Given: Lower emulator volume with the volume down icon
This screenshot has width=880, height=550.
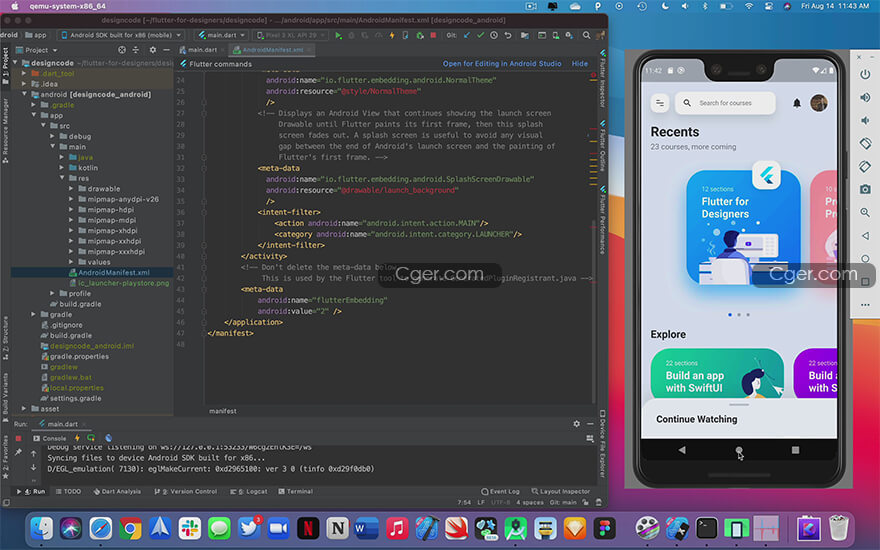Looking at the screenshot, I should 865,121.
